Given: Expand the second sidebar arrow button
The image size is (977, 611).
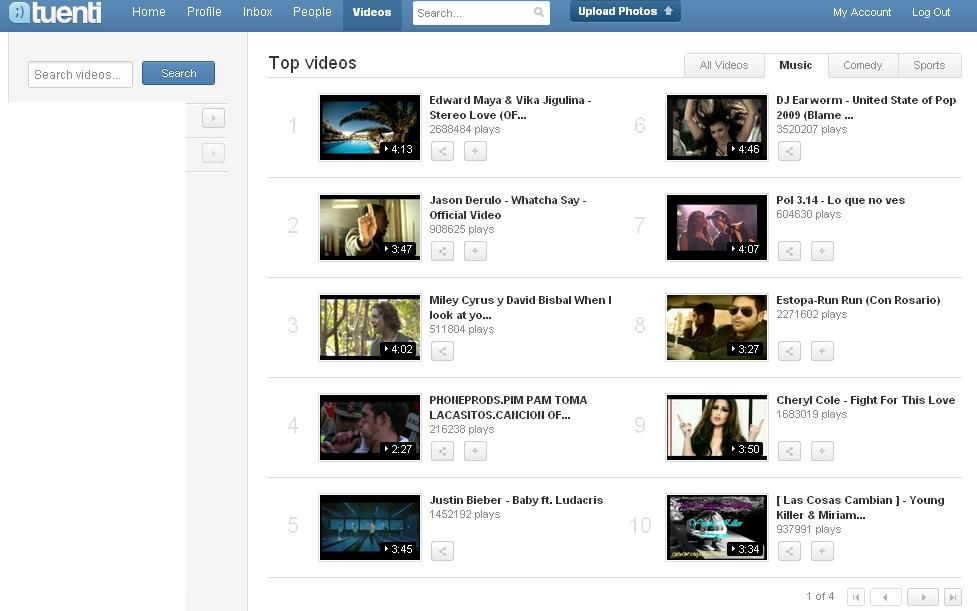Looking at the screenshot, I should pos(213,153).
